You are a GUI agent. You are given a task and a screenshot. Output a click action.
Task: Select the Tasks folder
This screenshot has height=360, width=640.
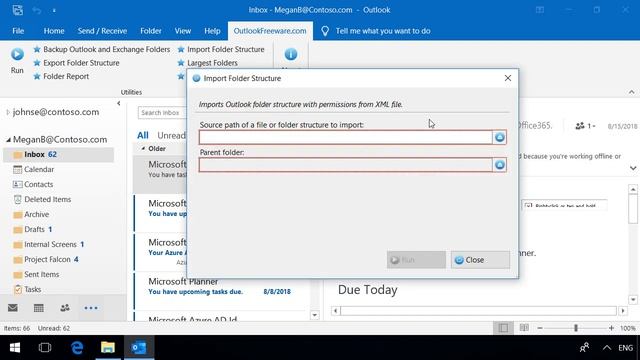pyautogui.click(x=32, y=289)
